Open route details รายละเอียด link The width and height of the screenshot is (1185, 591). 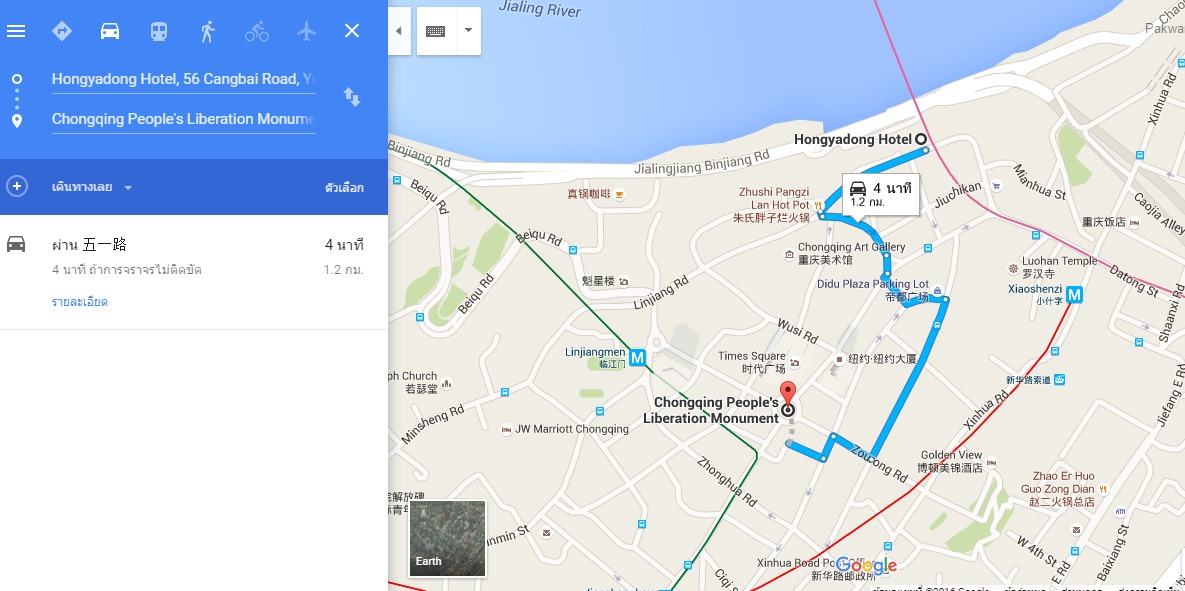coord(79,302)
